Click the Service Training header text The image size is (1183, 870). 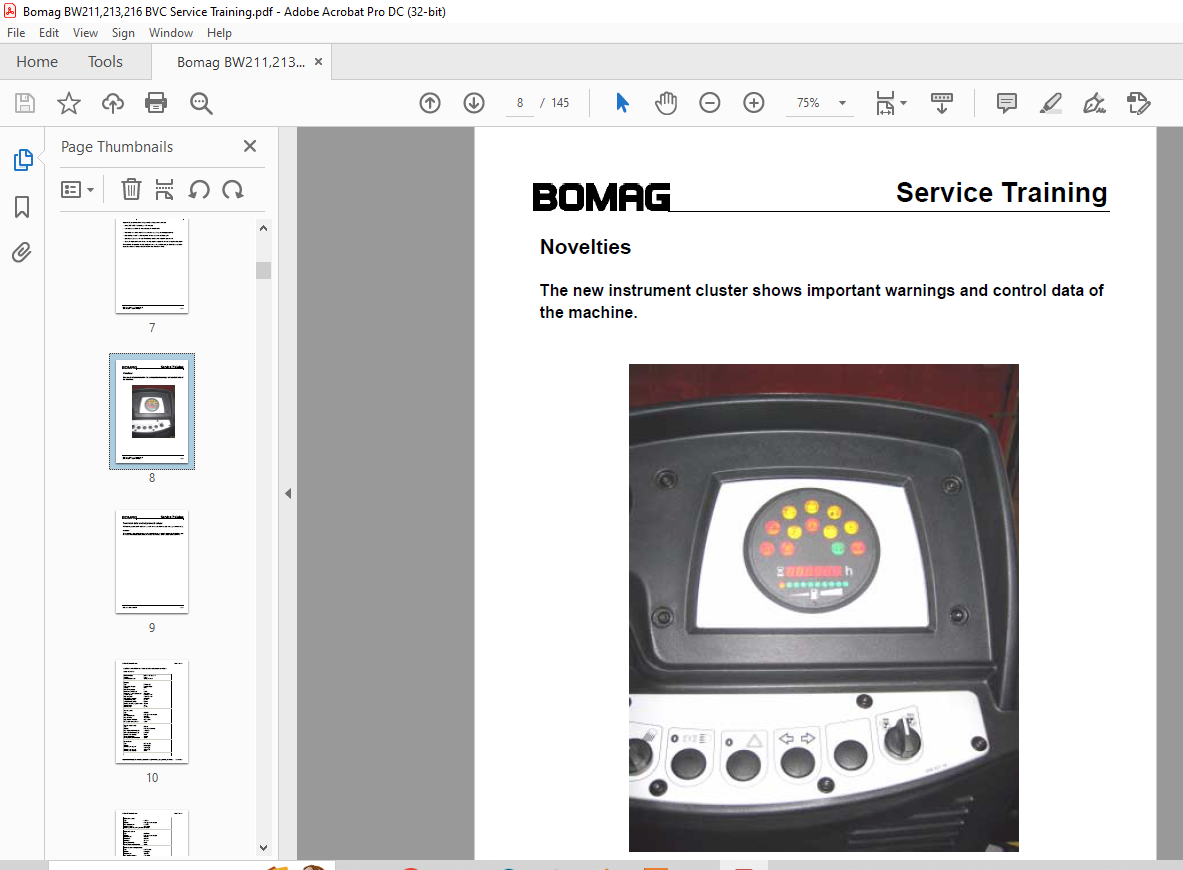coord(1001,193)
